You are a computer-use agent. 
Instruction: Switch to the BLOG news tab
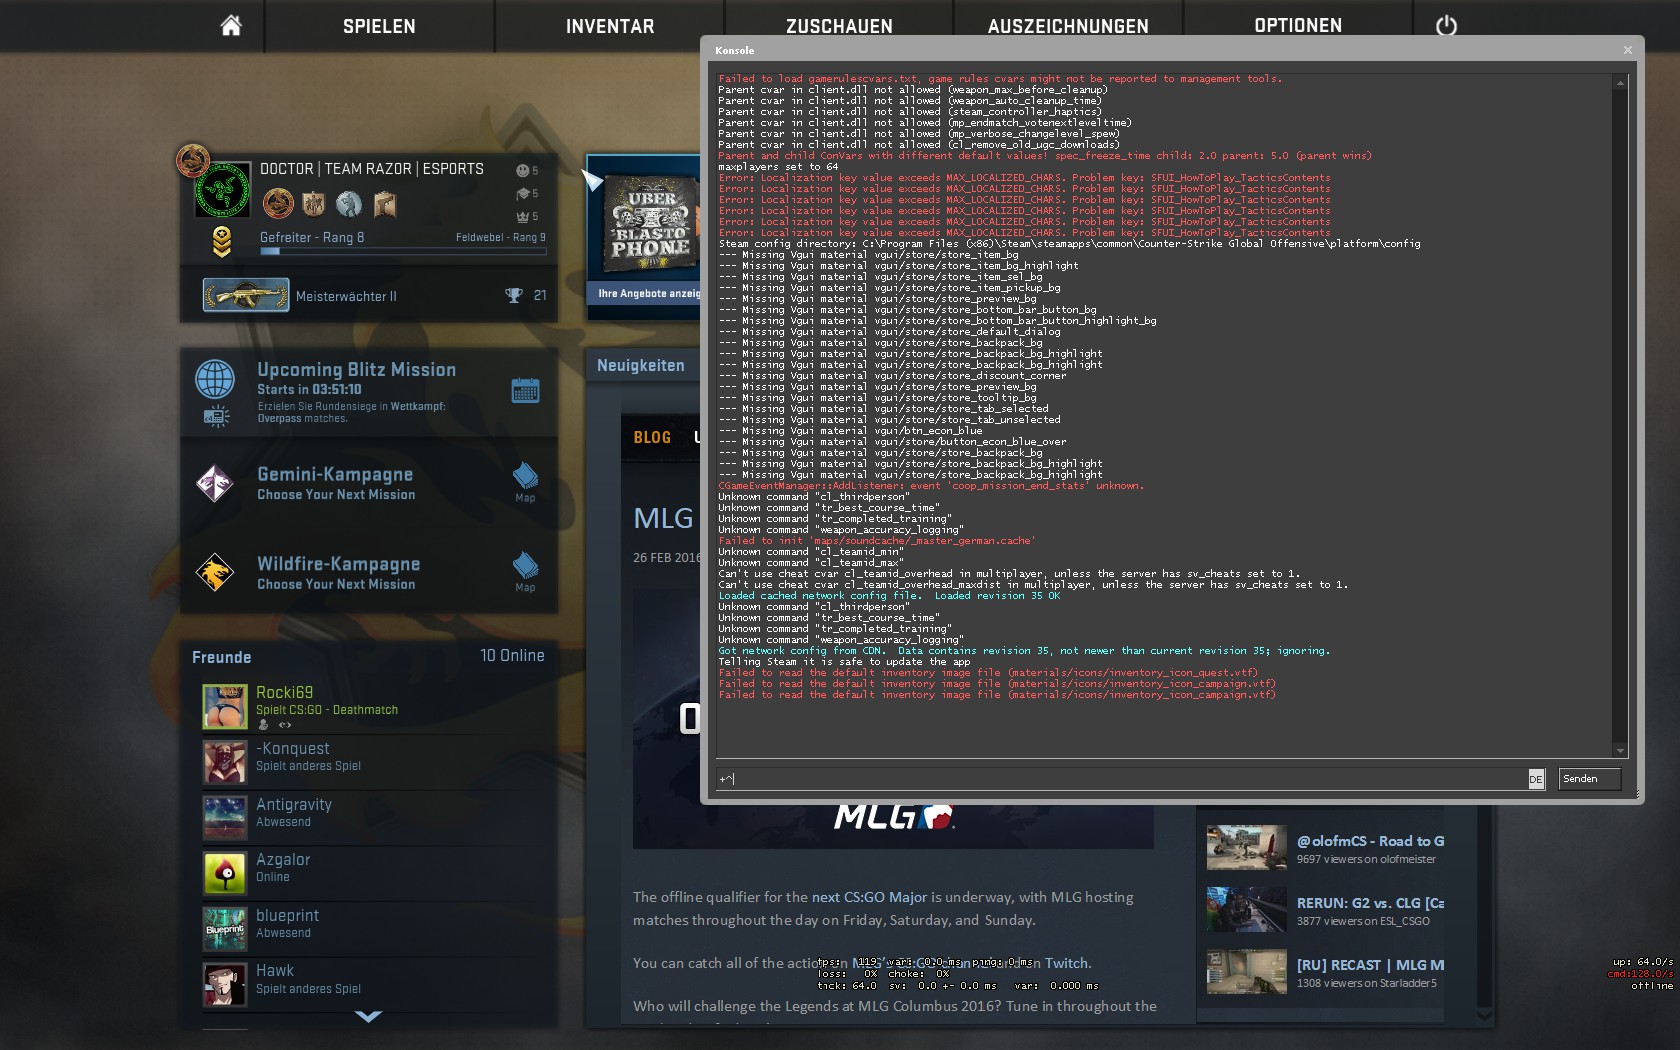[652, 438]
